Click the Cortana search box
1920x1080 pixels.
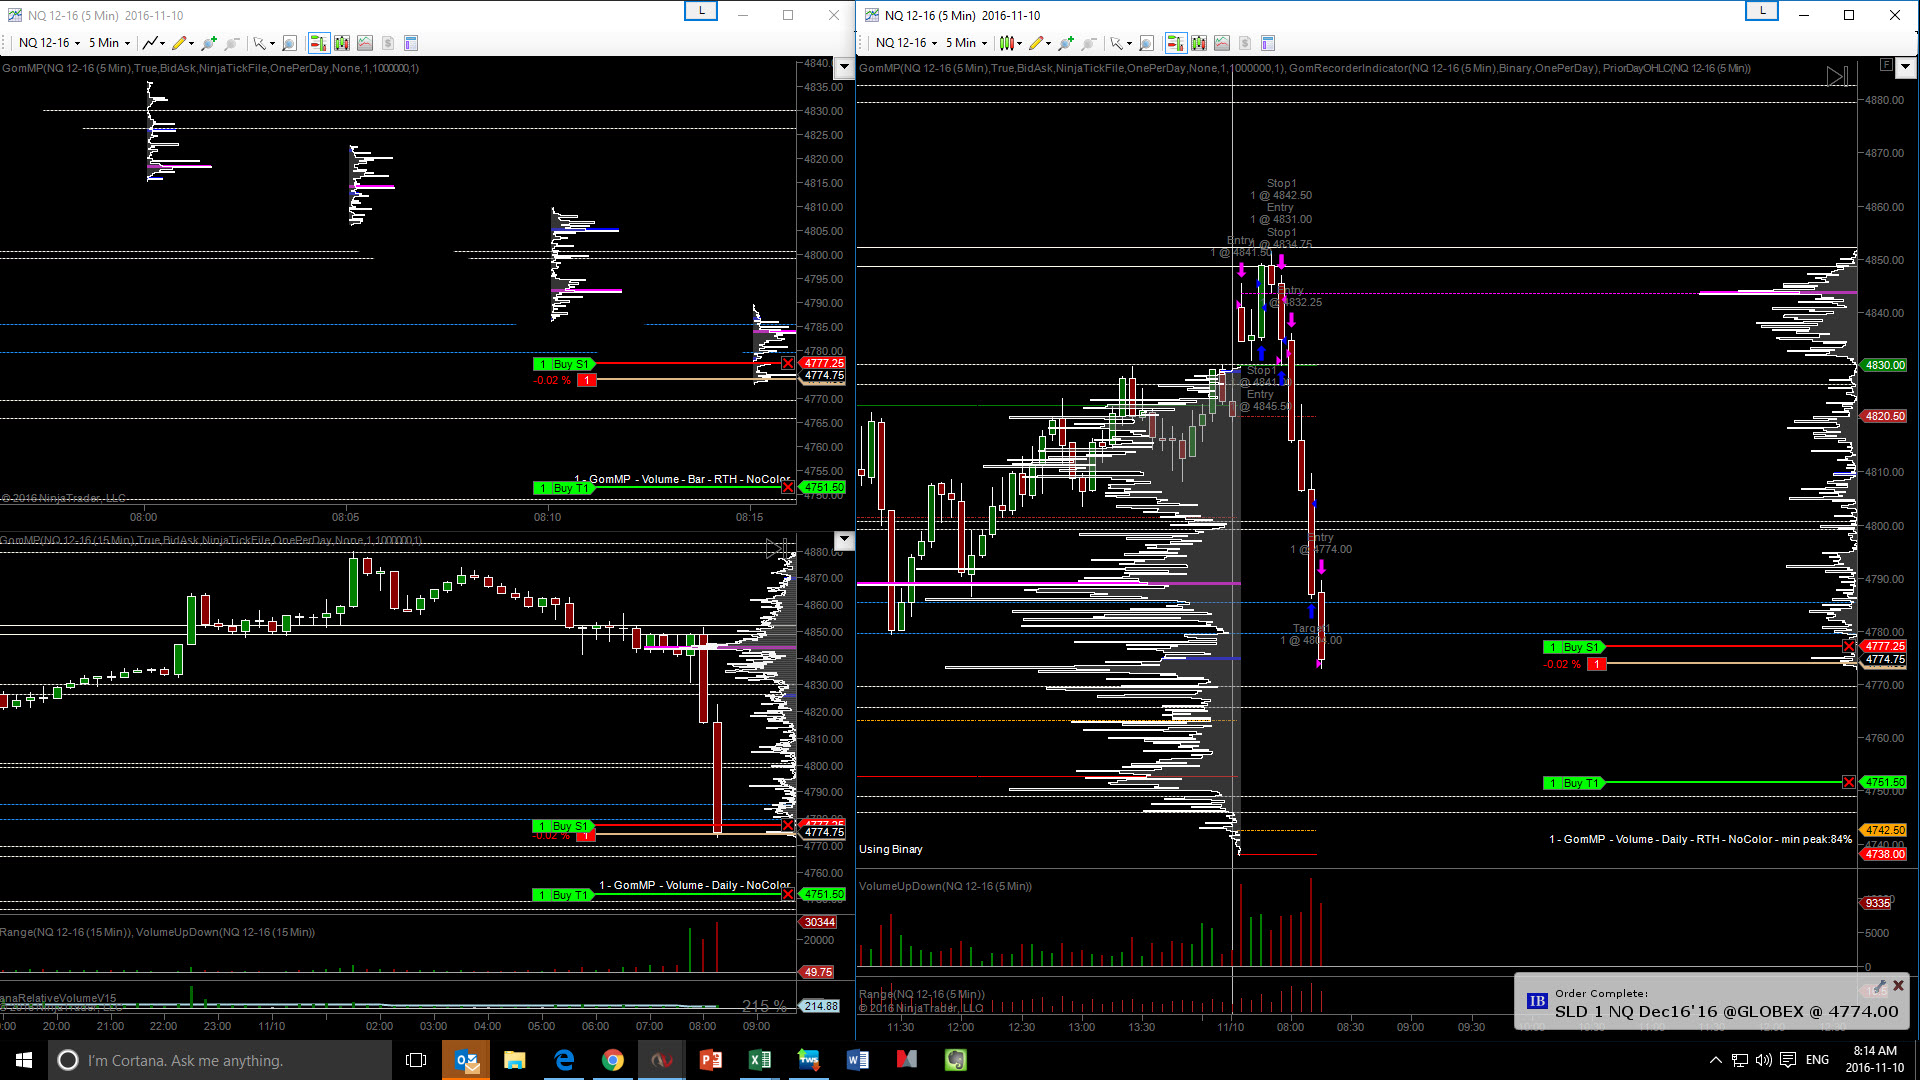220,1060
